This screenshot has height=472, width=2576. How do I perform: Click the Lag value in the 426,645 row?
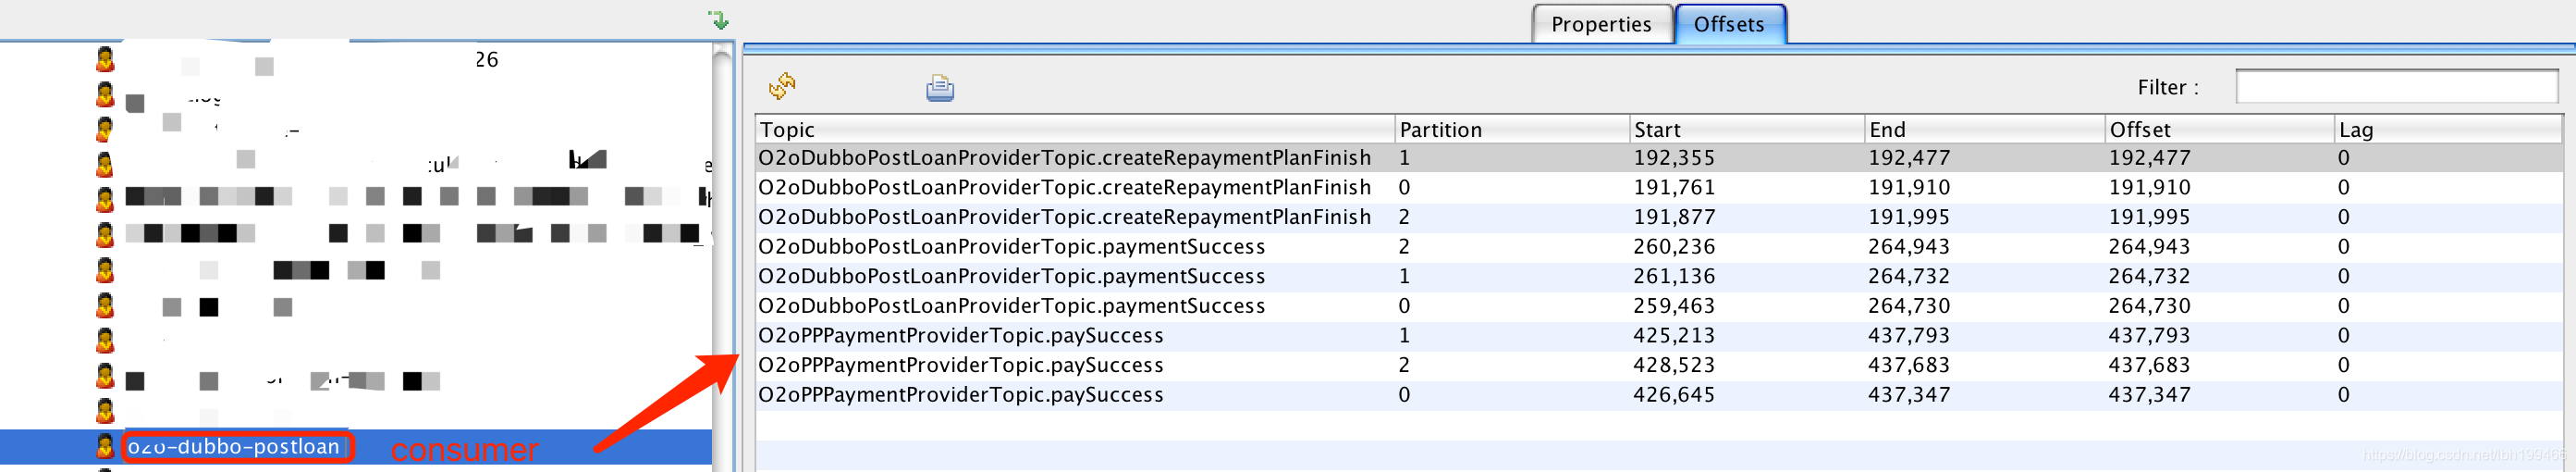pos(2344,395)
